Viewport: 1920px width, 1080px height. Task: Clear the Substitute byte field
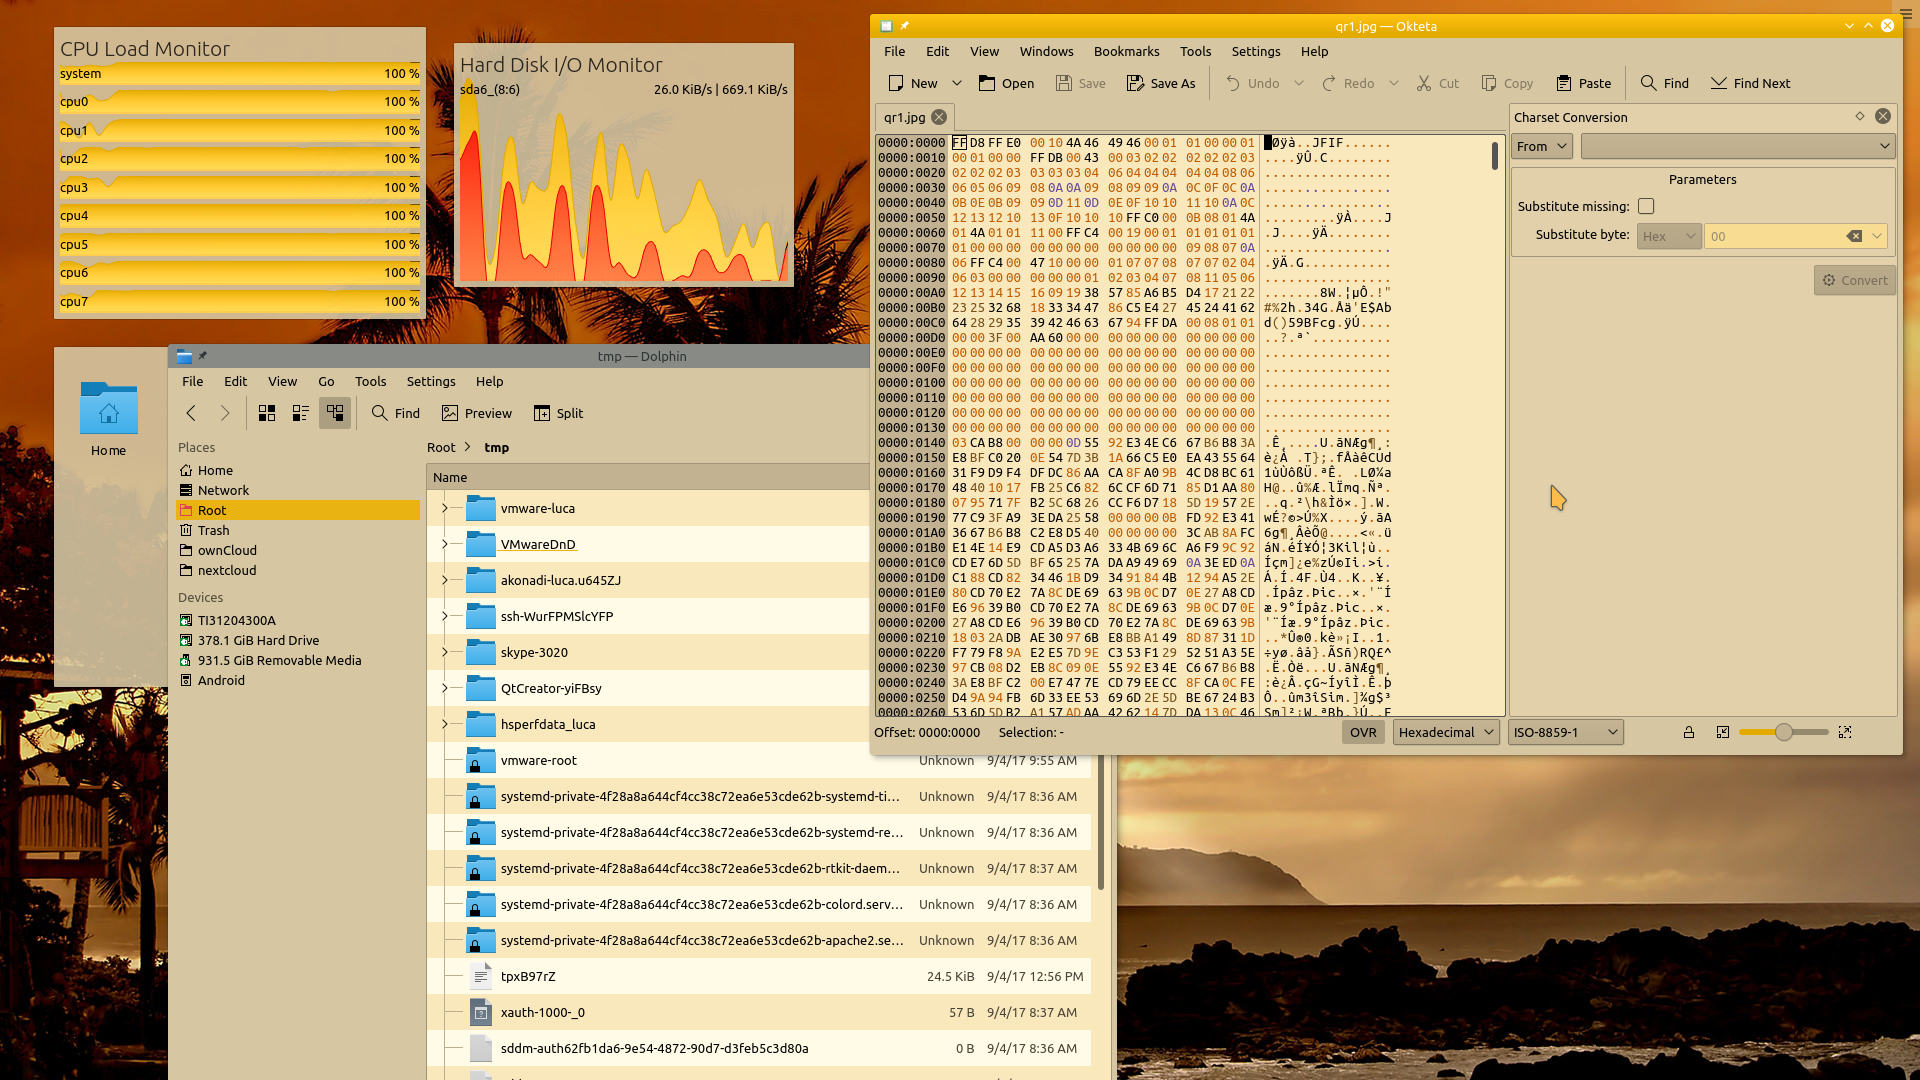(x=1854, y=236)
